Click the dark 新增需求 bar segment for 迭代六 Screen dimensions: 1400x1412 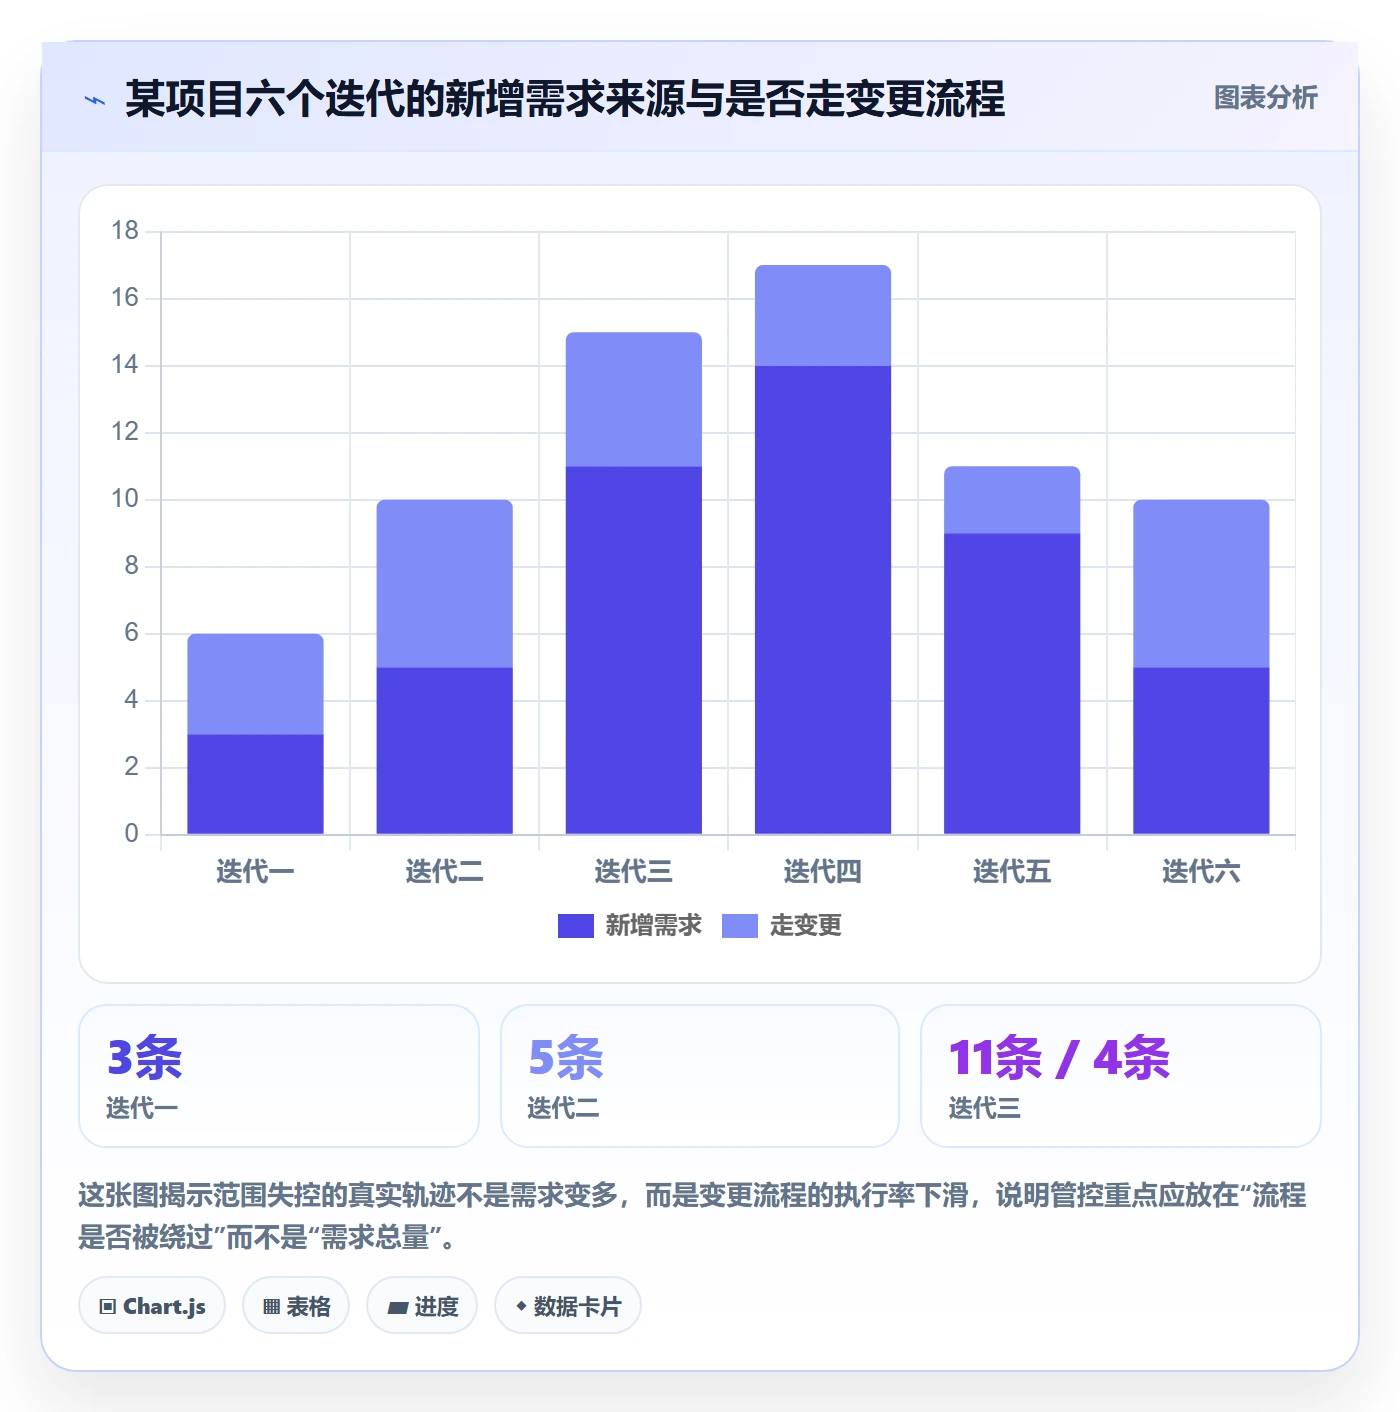1201,751
